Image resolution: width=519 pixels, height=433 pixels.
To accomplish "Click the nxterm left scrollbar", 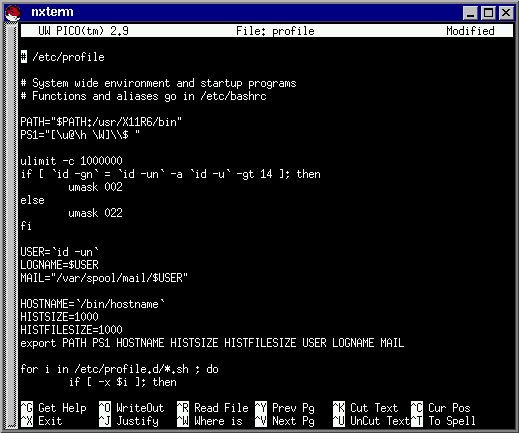I will [11, 226].
